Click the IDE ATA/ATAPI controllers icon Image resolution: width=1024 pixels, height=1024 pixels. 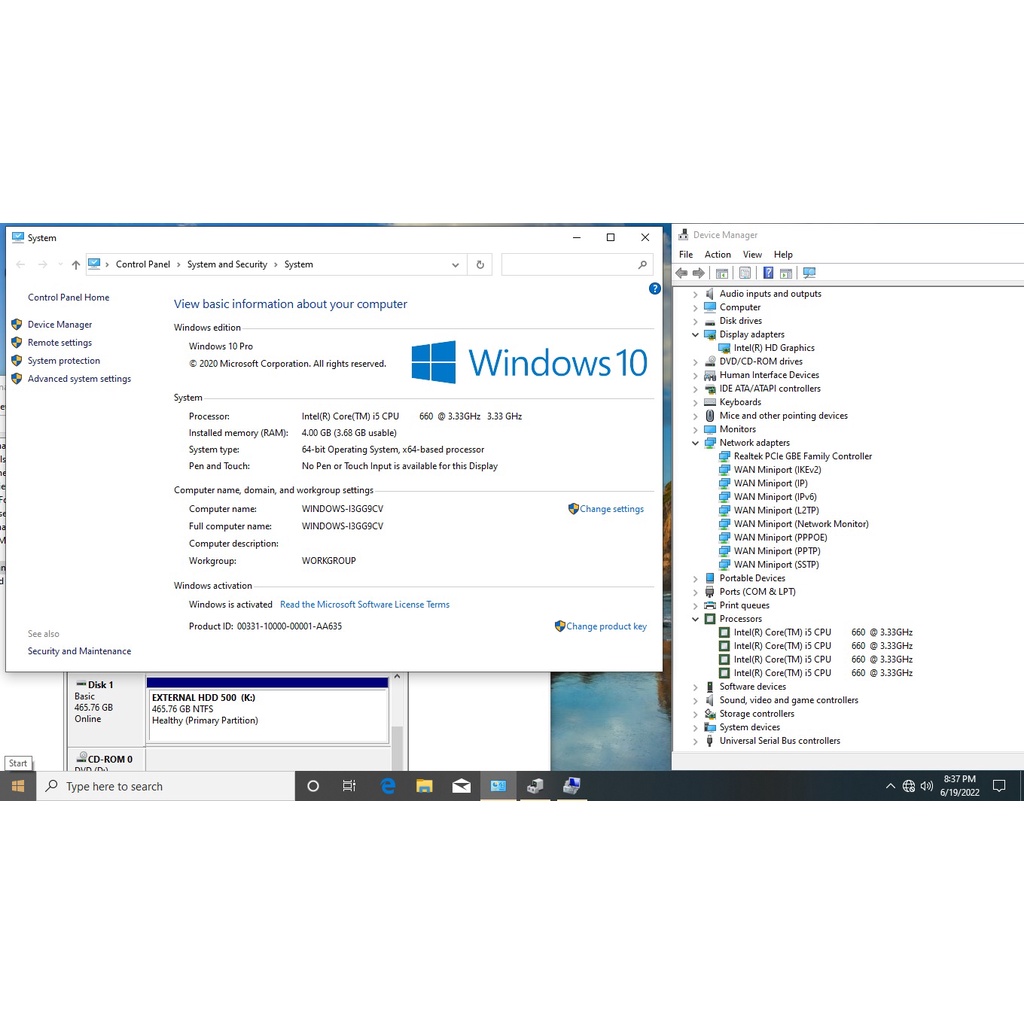pyautogui.click(x=710, y=389)
